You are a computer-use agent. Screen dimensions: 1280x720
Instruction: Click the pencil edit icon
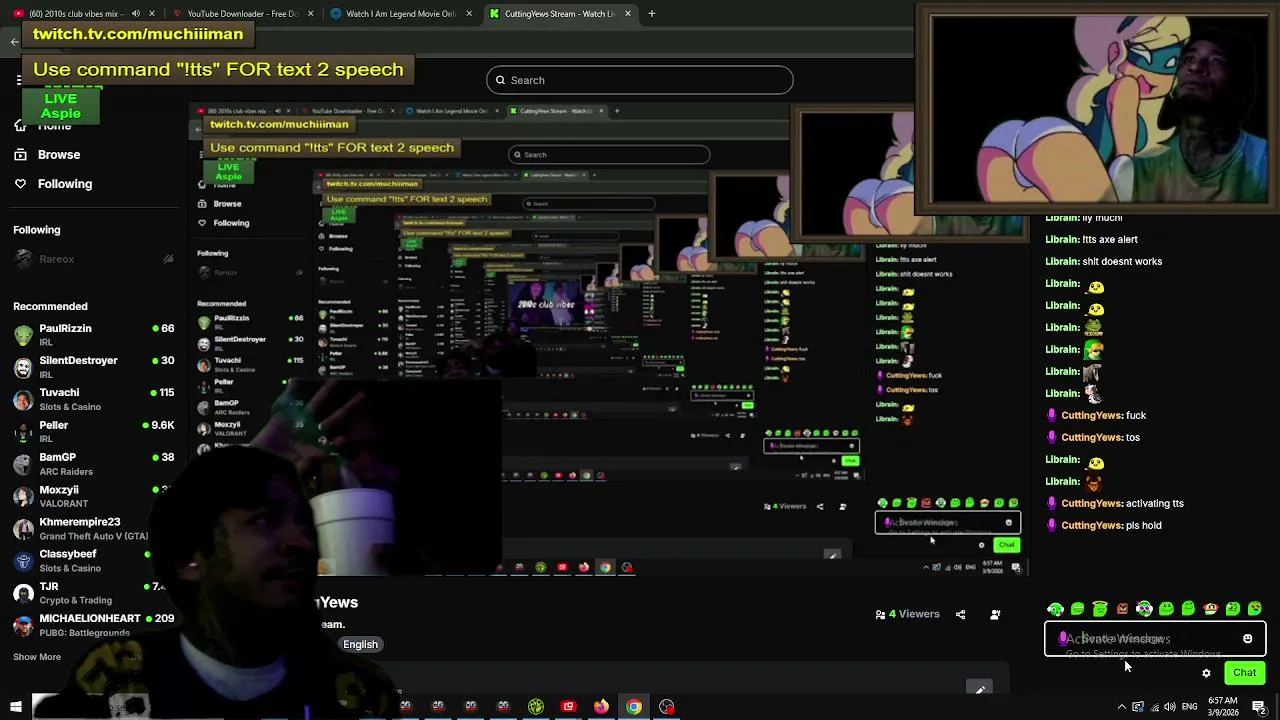pyautogui.click(x=980, y=688)
